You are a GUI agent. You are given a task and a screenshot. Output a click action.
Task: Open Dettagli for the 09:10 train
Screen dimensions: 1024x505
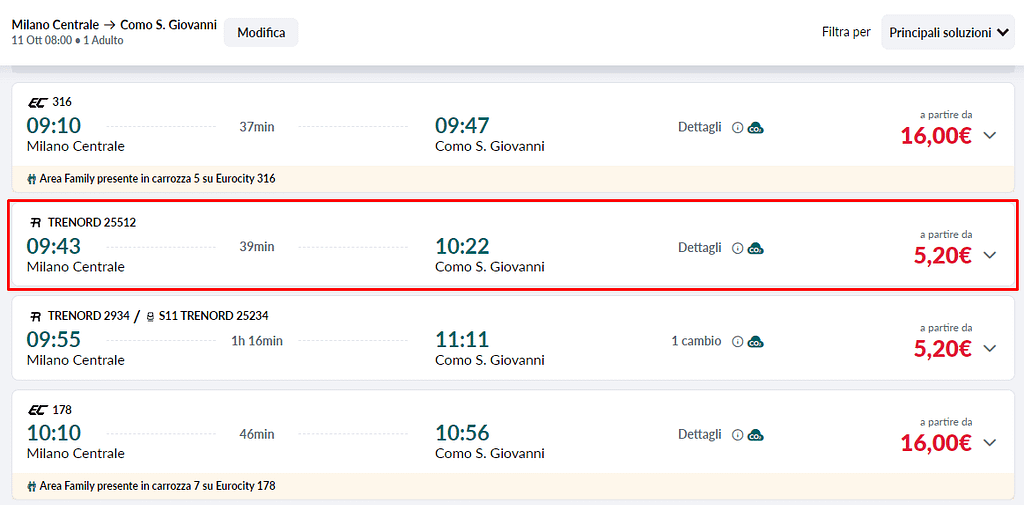click(x=699, y=127)
